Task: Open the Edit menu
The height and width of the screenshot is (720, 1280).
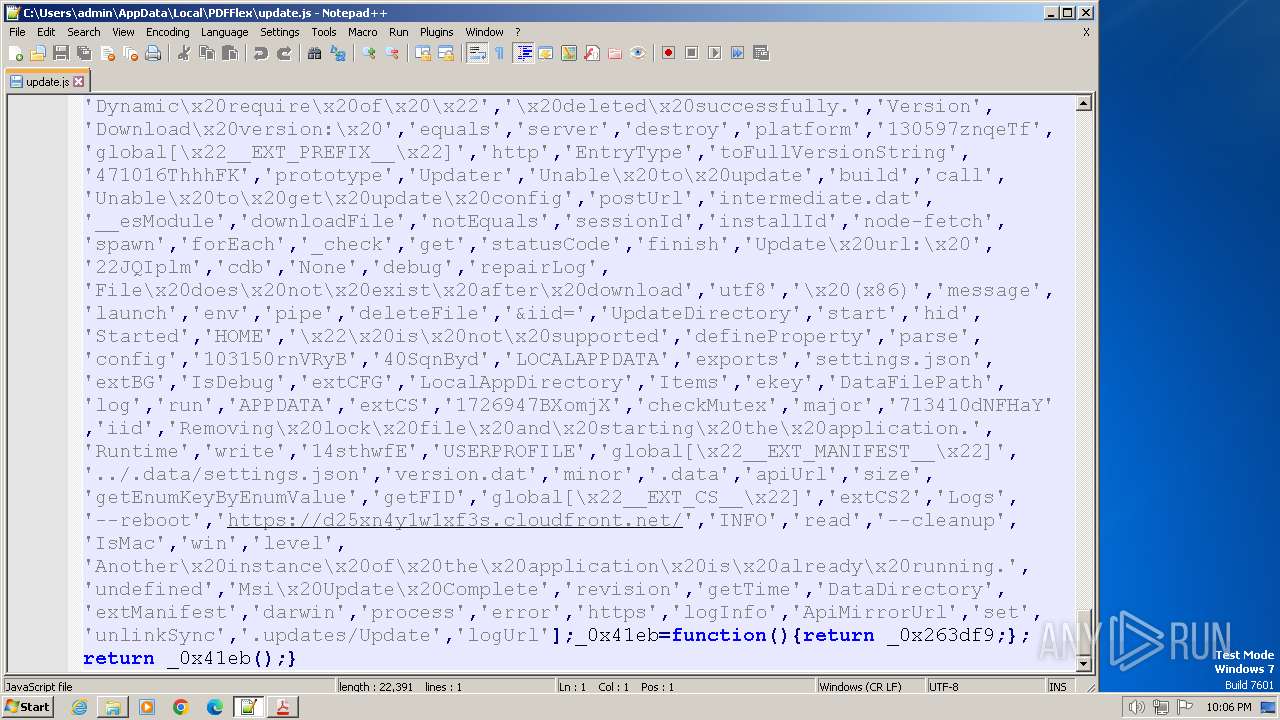Action: (x=46, y=32)
